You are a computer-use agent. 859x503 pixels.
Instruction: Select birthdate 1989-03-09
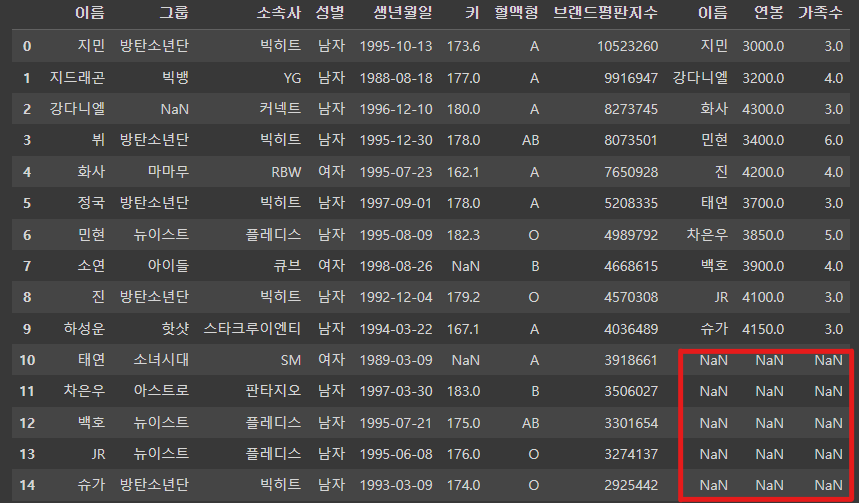pos(396,360)
